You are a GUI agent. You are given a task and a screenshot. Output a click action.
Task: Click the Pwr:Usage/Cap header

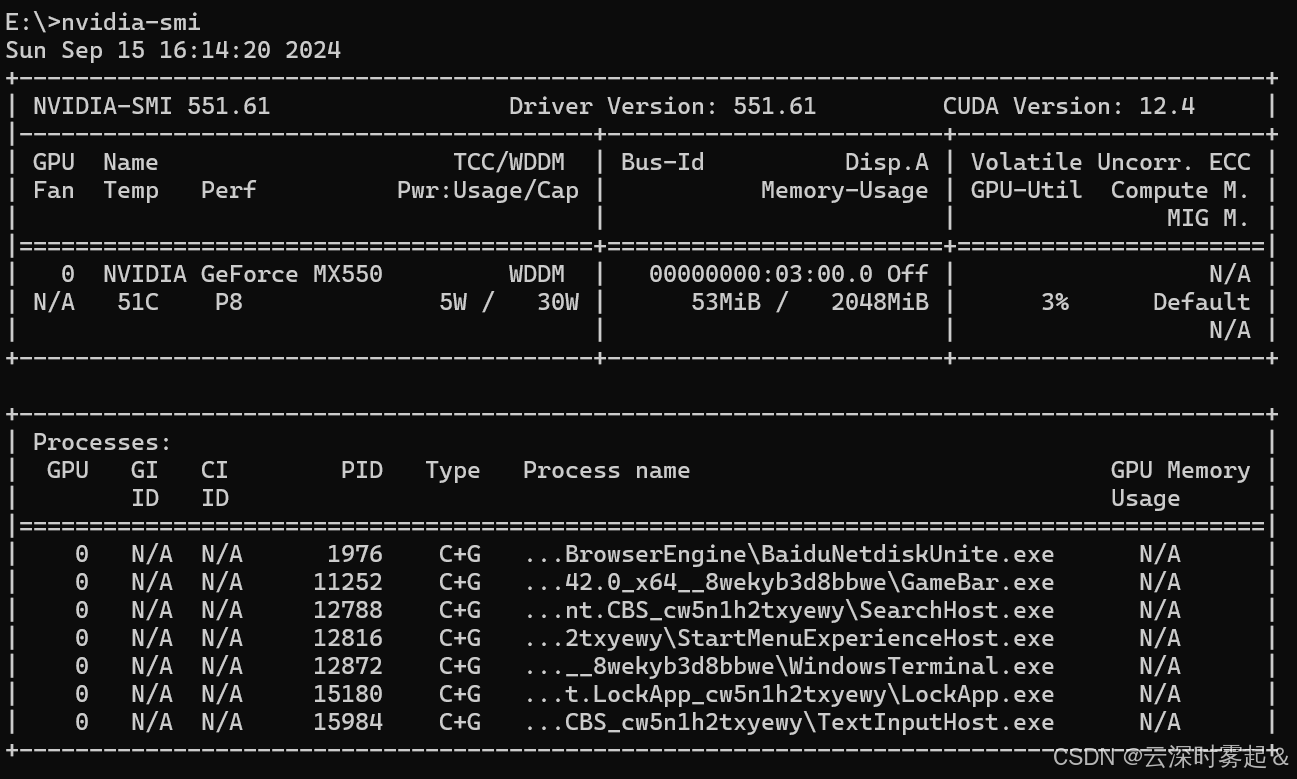[x=488, y=190]
